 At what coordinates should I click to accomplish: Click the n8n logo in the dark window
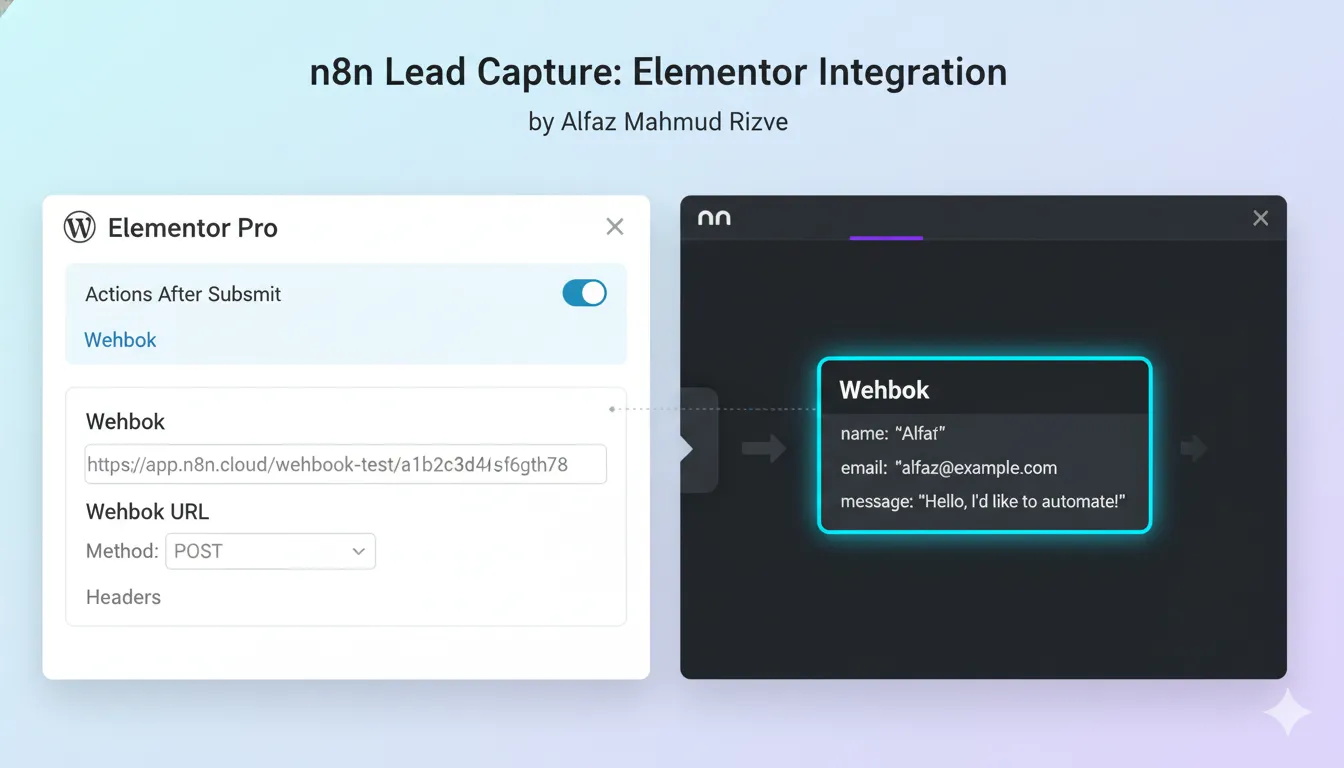point(713,218)
